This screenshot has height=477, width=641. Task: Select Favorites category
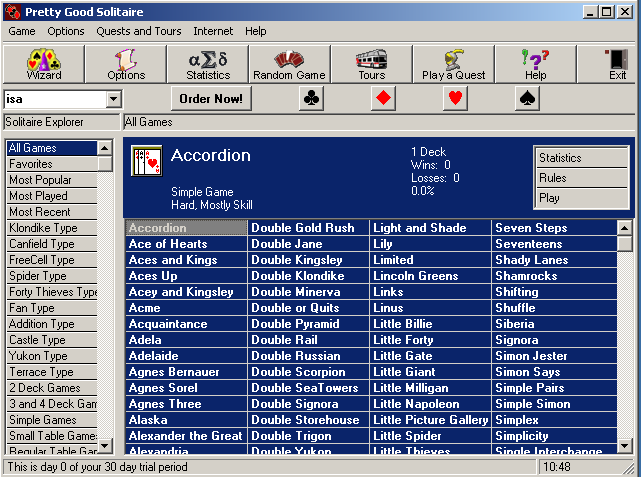pos(52,164)
